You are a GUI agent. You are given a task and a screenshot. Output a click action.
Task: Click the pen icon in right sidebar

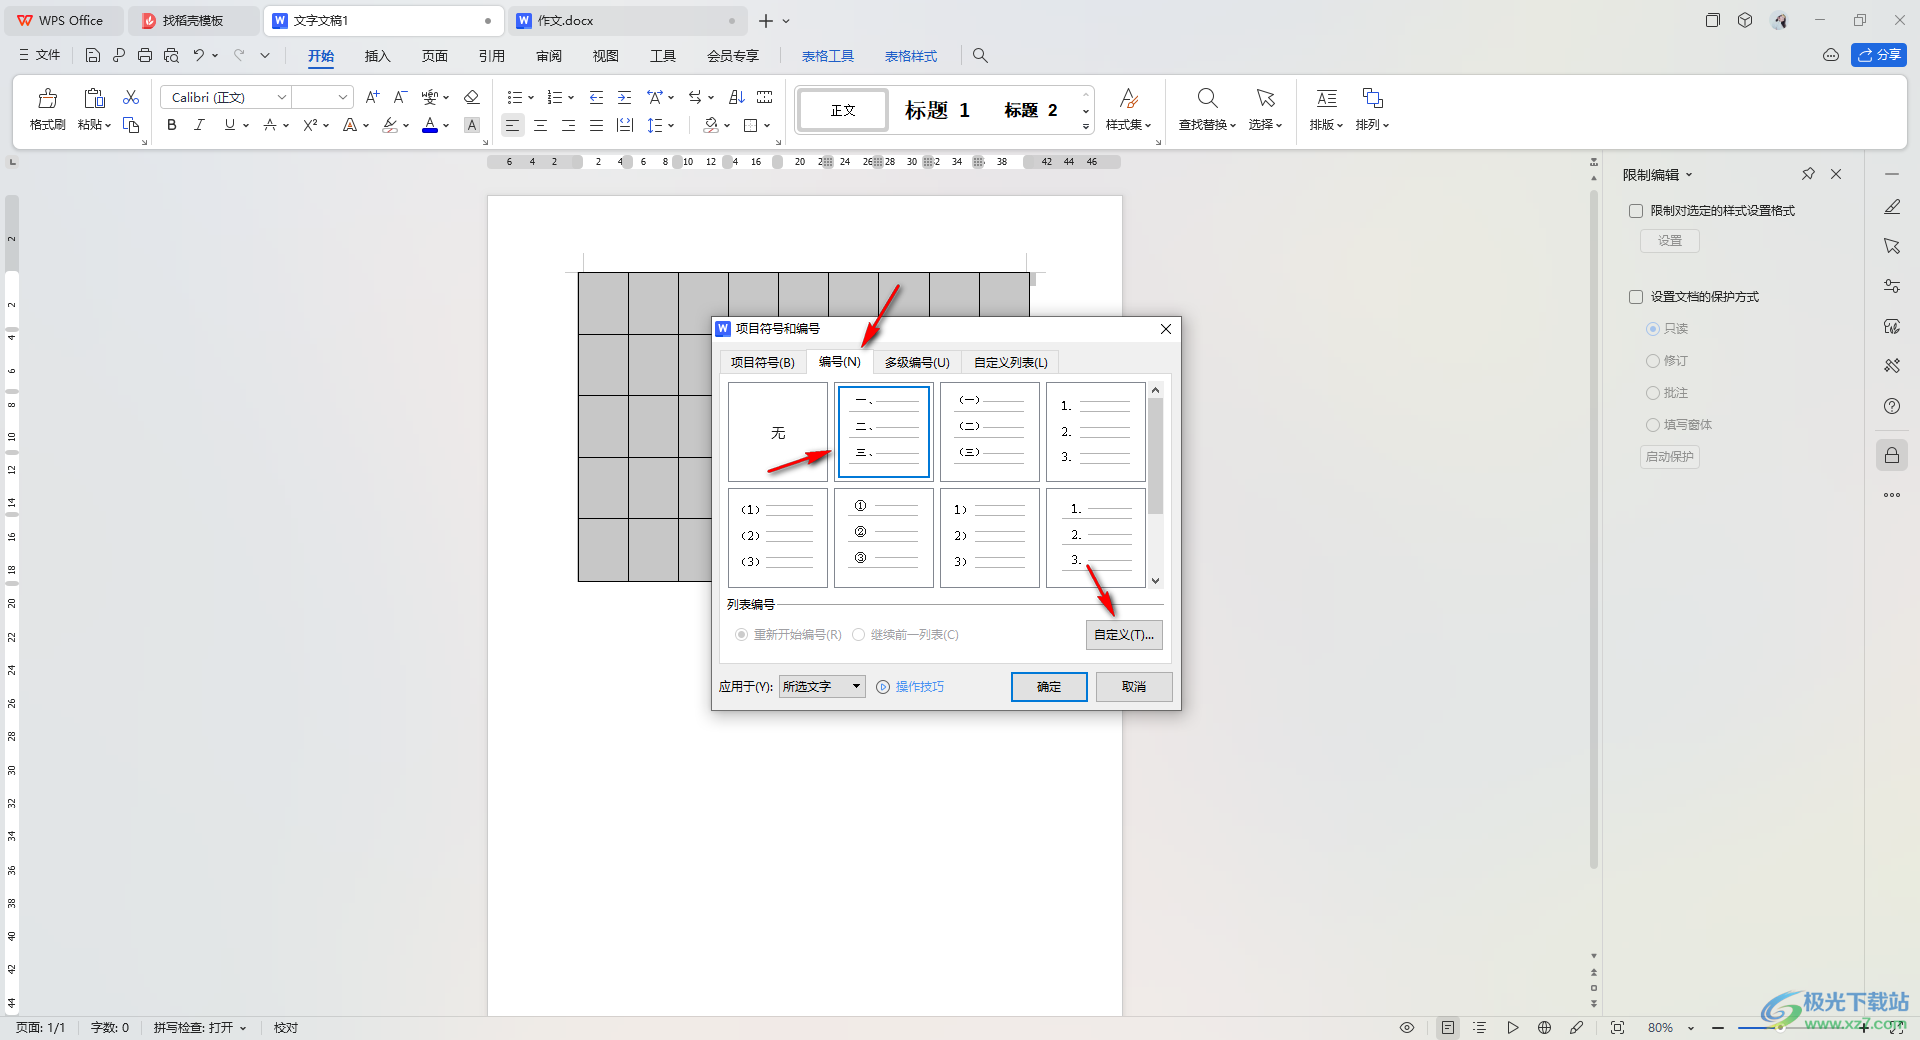(x=1892, y=207)
